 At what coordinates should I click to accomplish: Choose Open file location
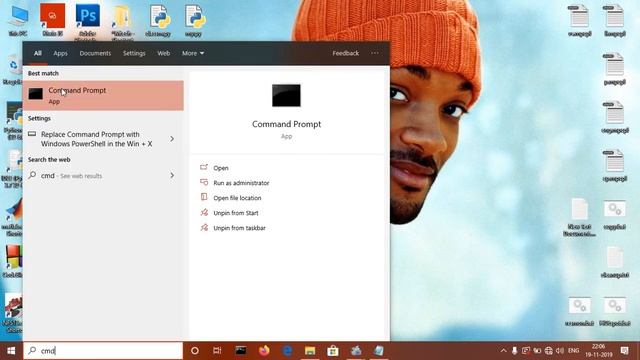[237, 198]
